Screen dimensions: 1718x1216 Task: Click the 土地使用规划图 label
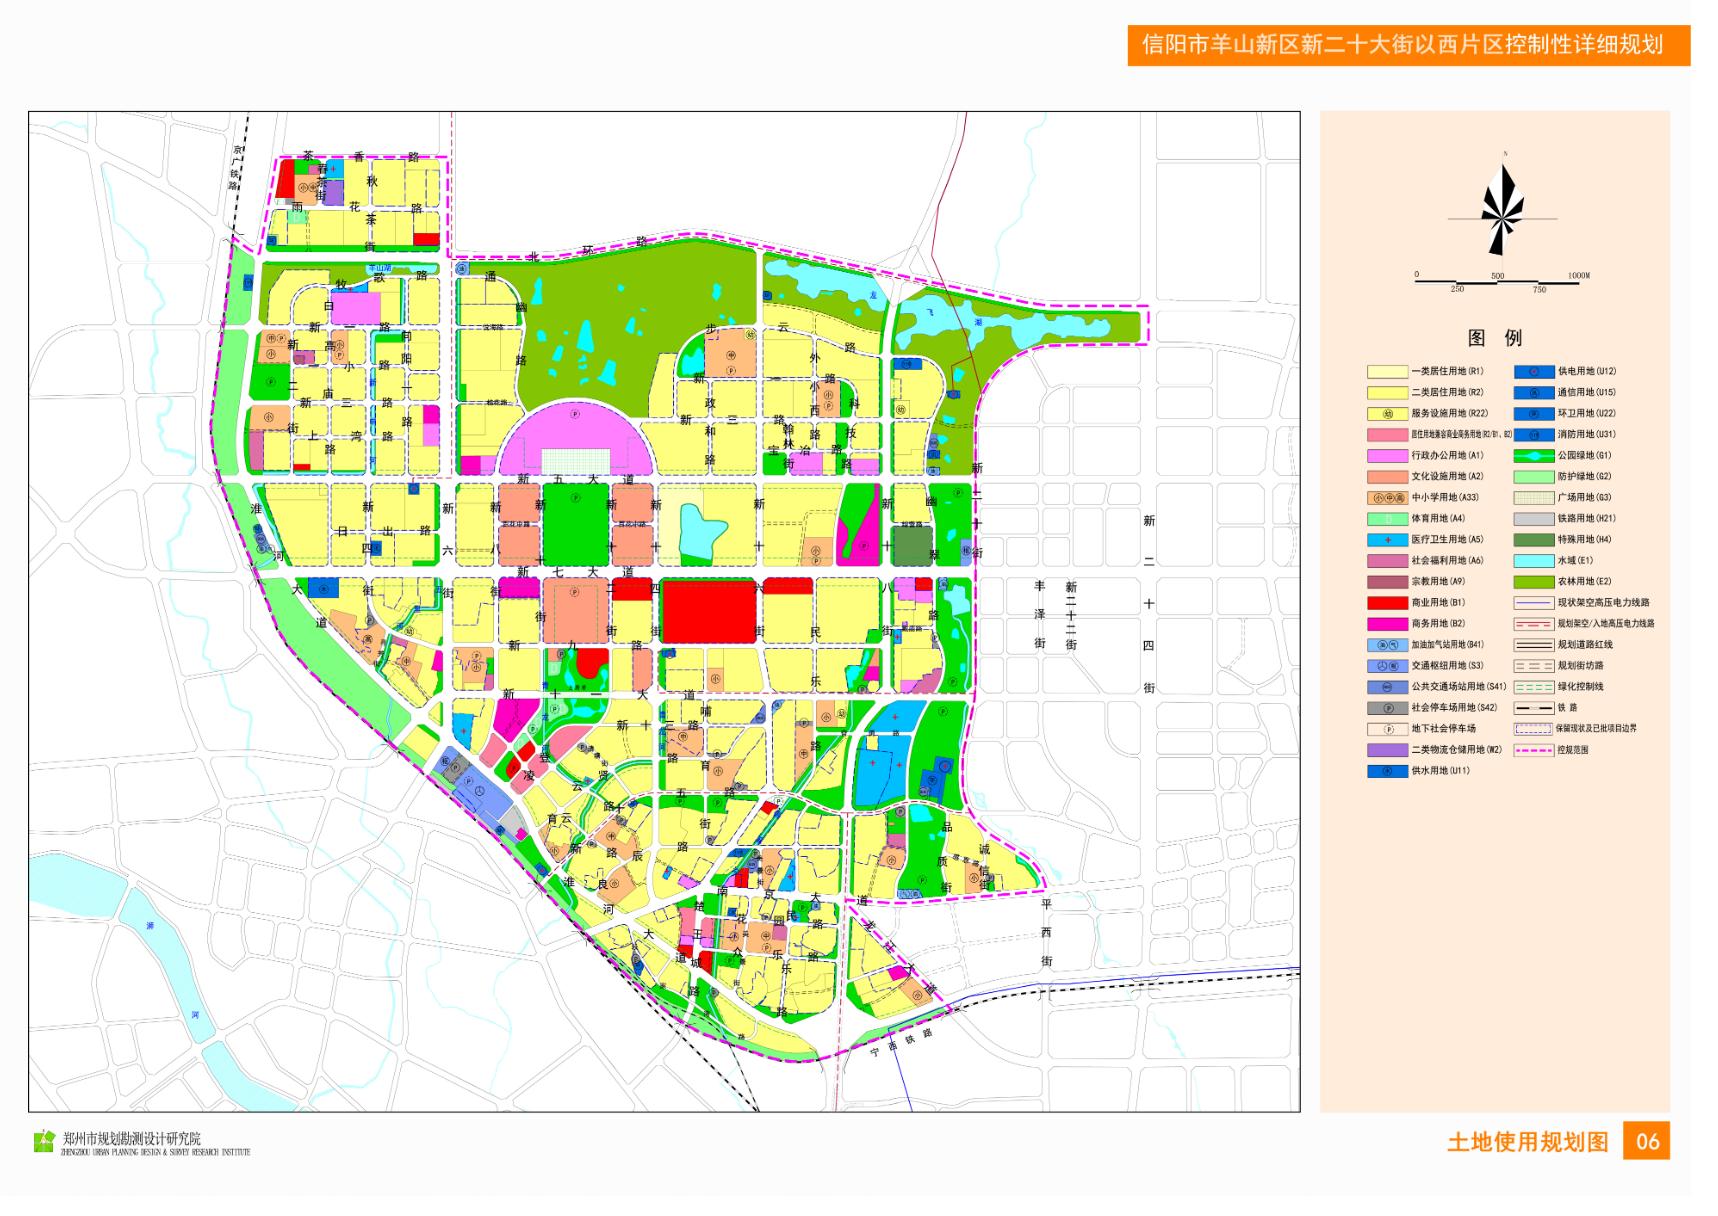click(1527, 1142)
